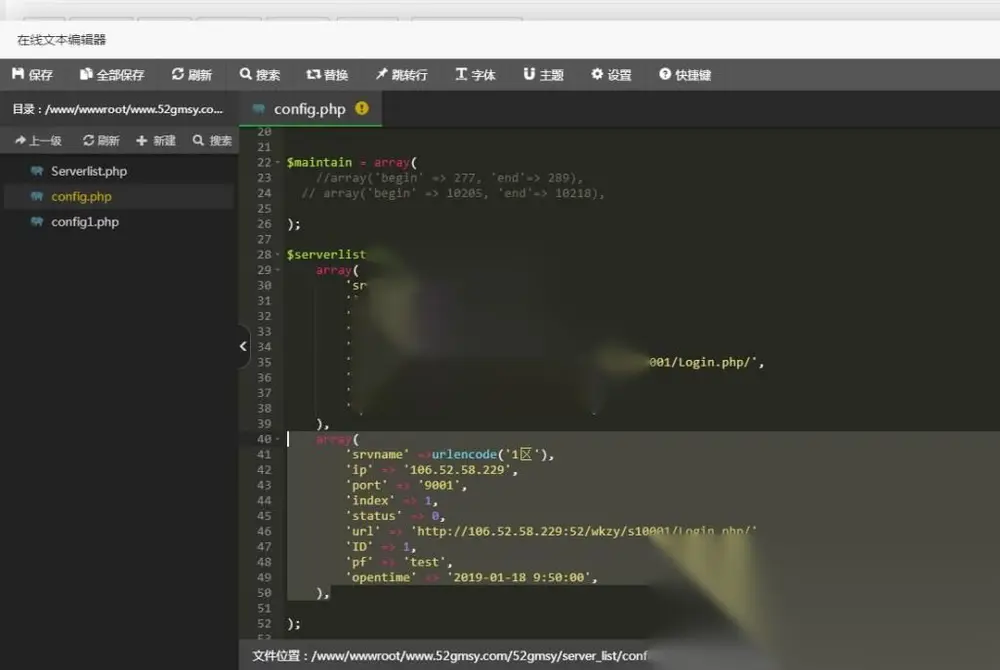Viewport: 1000px width, 670px height.
Task: Open 跳转行 go-to-line tool
Action: coord(401,75)
